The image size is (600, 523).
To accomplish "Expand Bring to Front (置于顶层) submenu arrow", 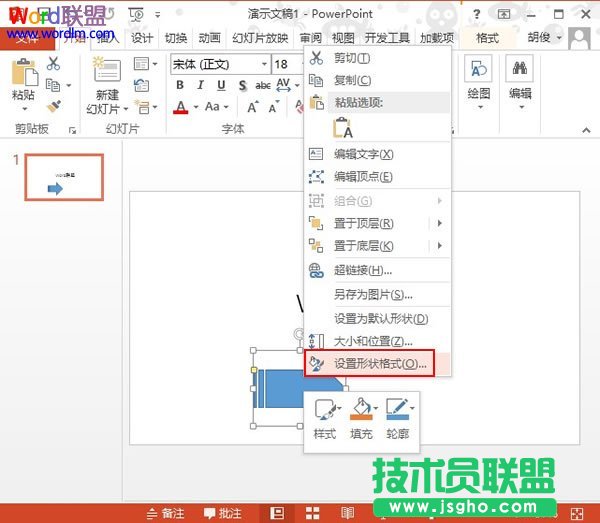I will tap(440, 223).
